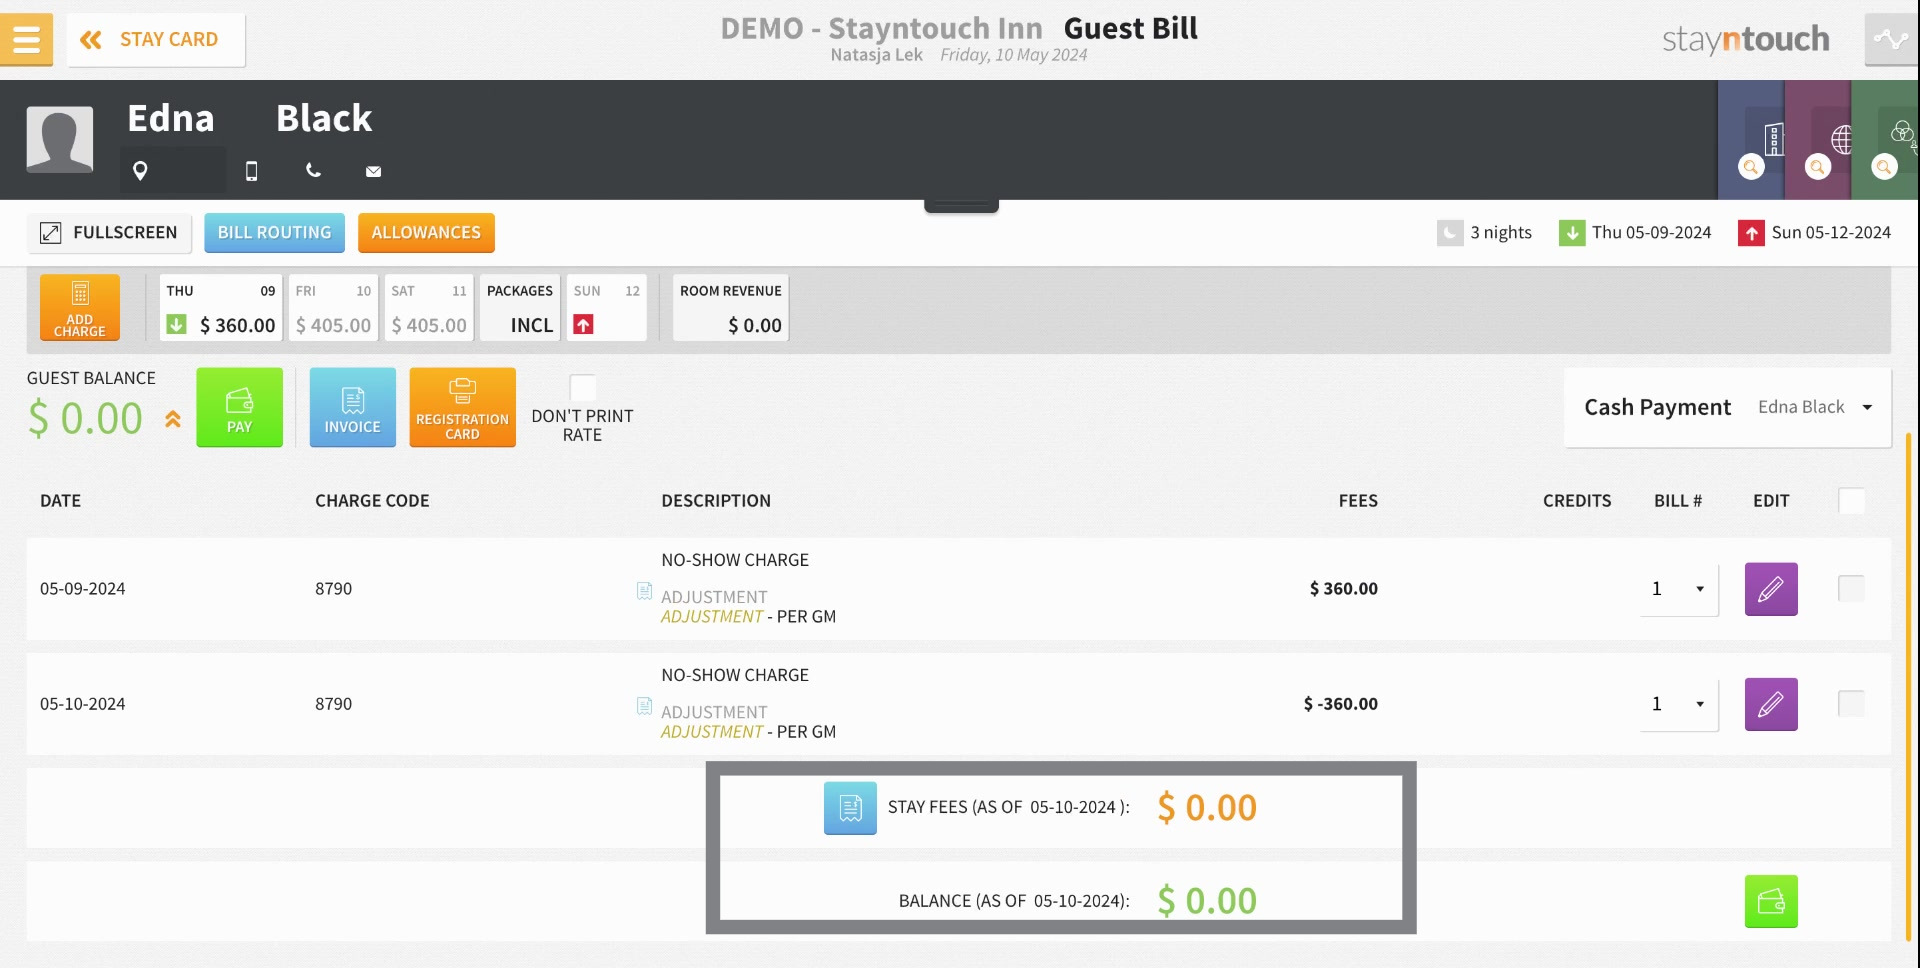Viewport: 1920px width, 968px height.
Task: Click Edna Black's guest avatar
Action: [x=60, y=139]
